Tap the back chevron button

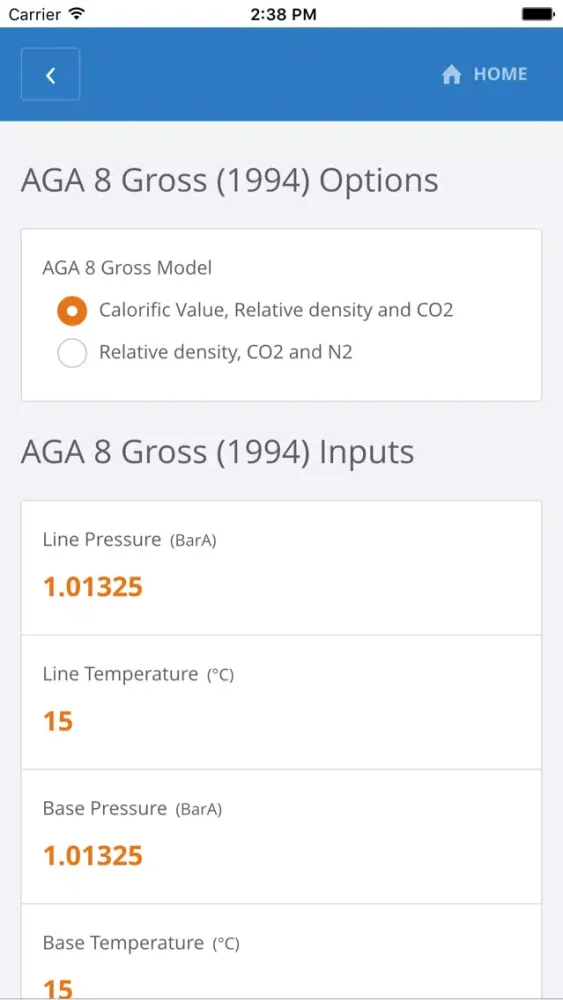click(50, 74)
